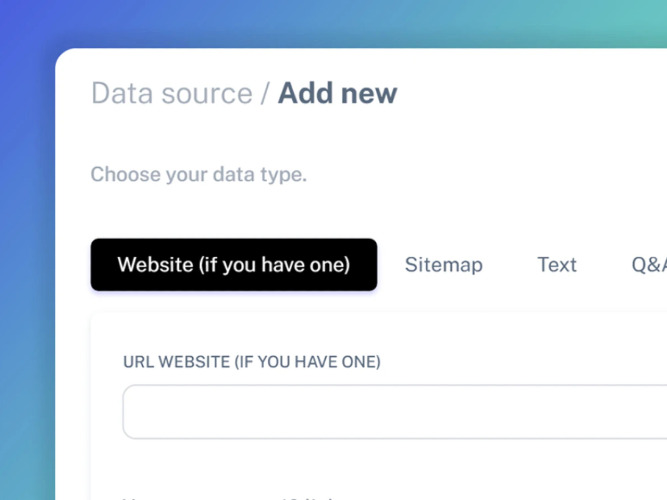Click the 'URL WEBSITE (IF YOU HAVE ONE)' label
Screen dimensions: 667x500
pos(251,362)
